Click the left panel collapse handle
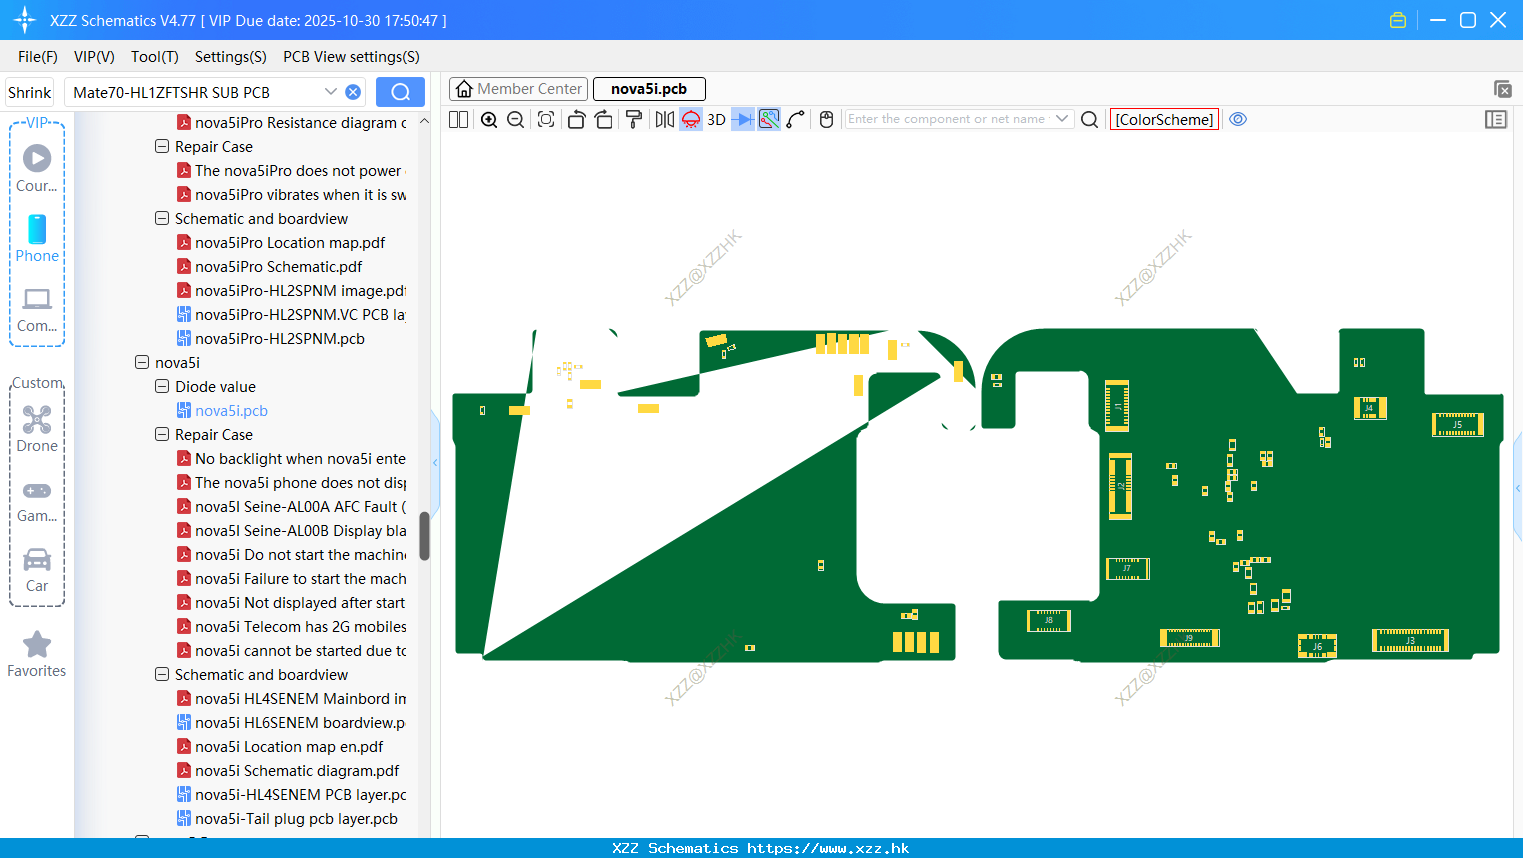Viewport: 1523px width, 858px height. click(x=435, y=462)
